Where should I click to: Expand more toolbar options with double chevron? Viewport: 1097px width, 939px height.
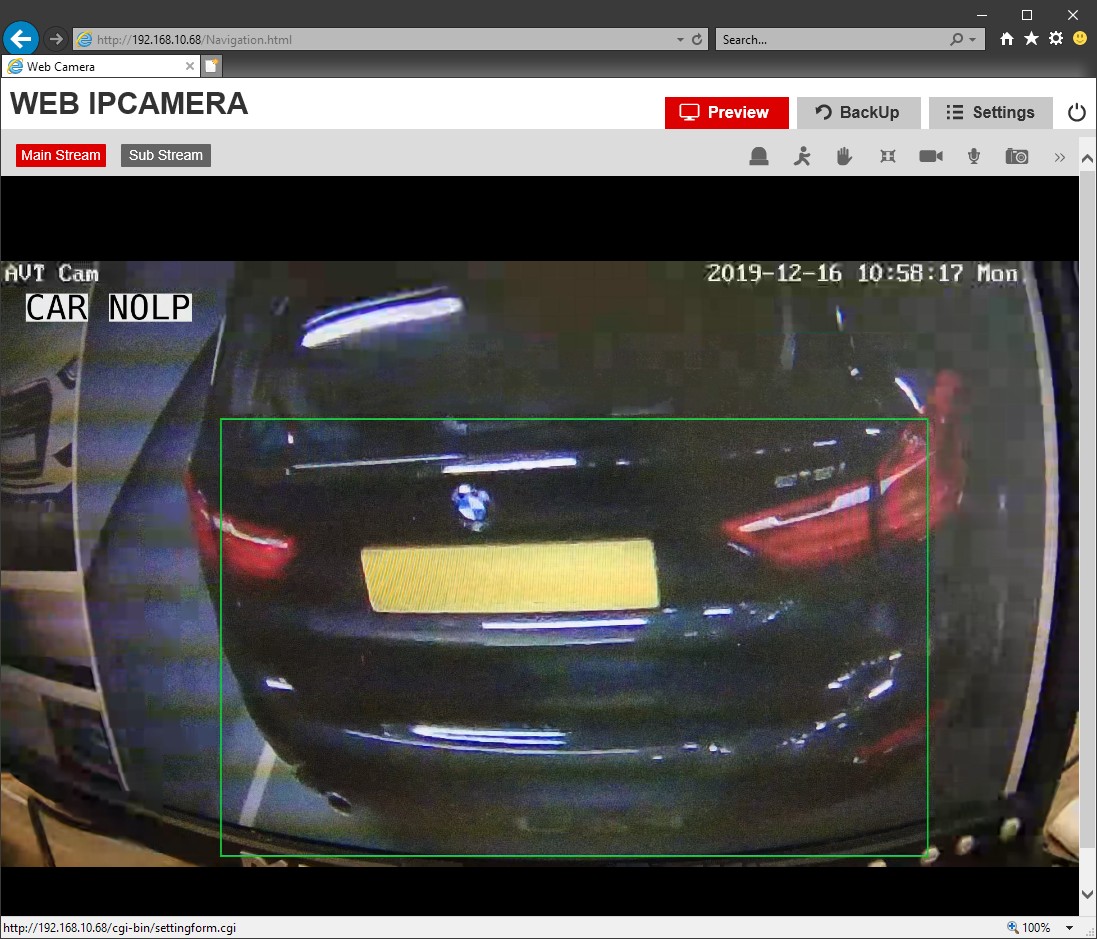[x=1059, y=157]
